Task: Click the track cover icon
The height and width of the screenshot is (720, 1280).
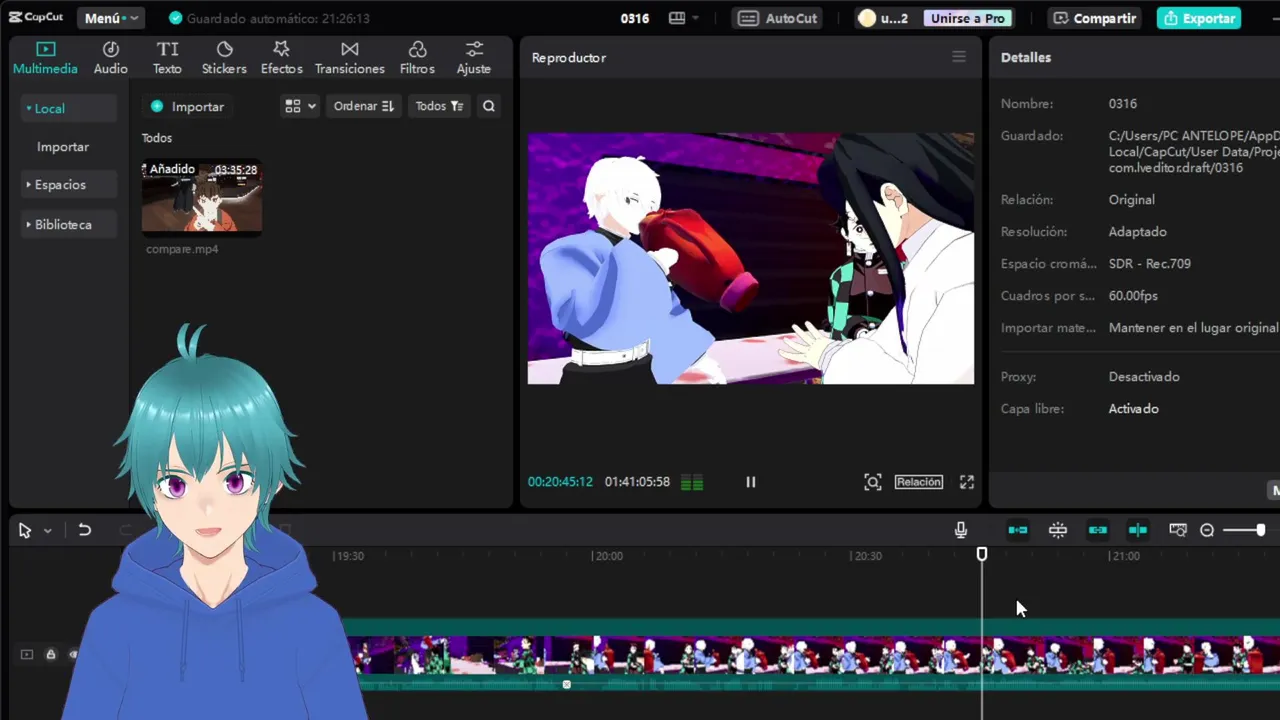Action: (x=27, y=654)
